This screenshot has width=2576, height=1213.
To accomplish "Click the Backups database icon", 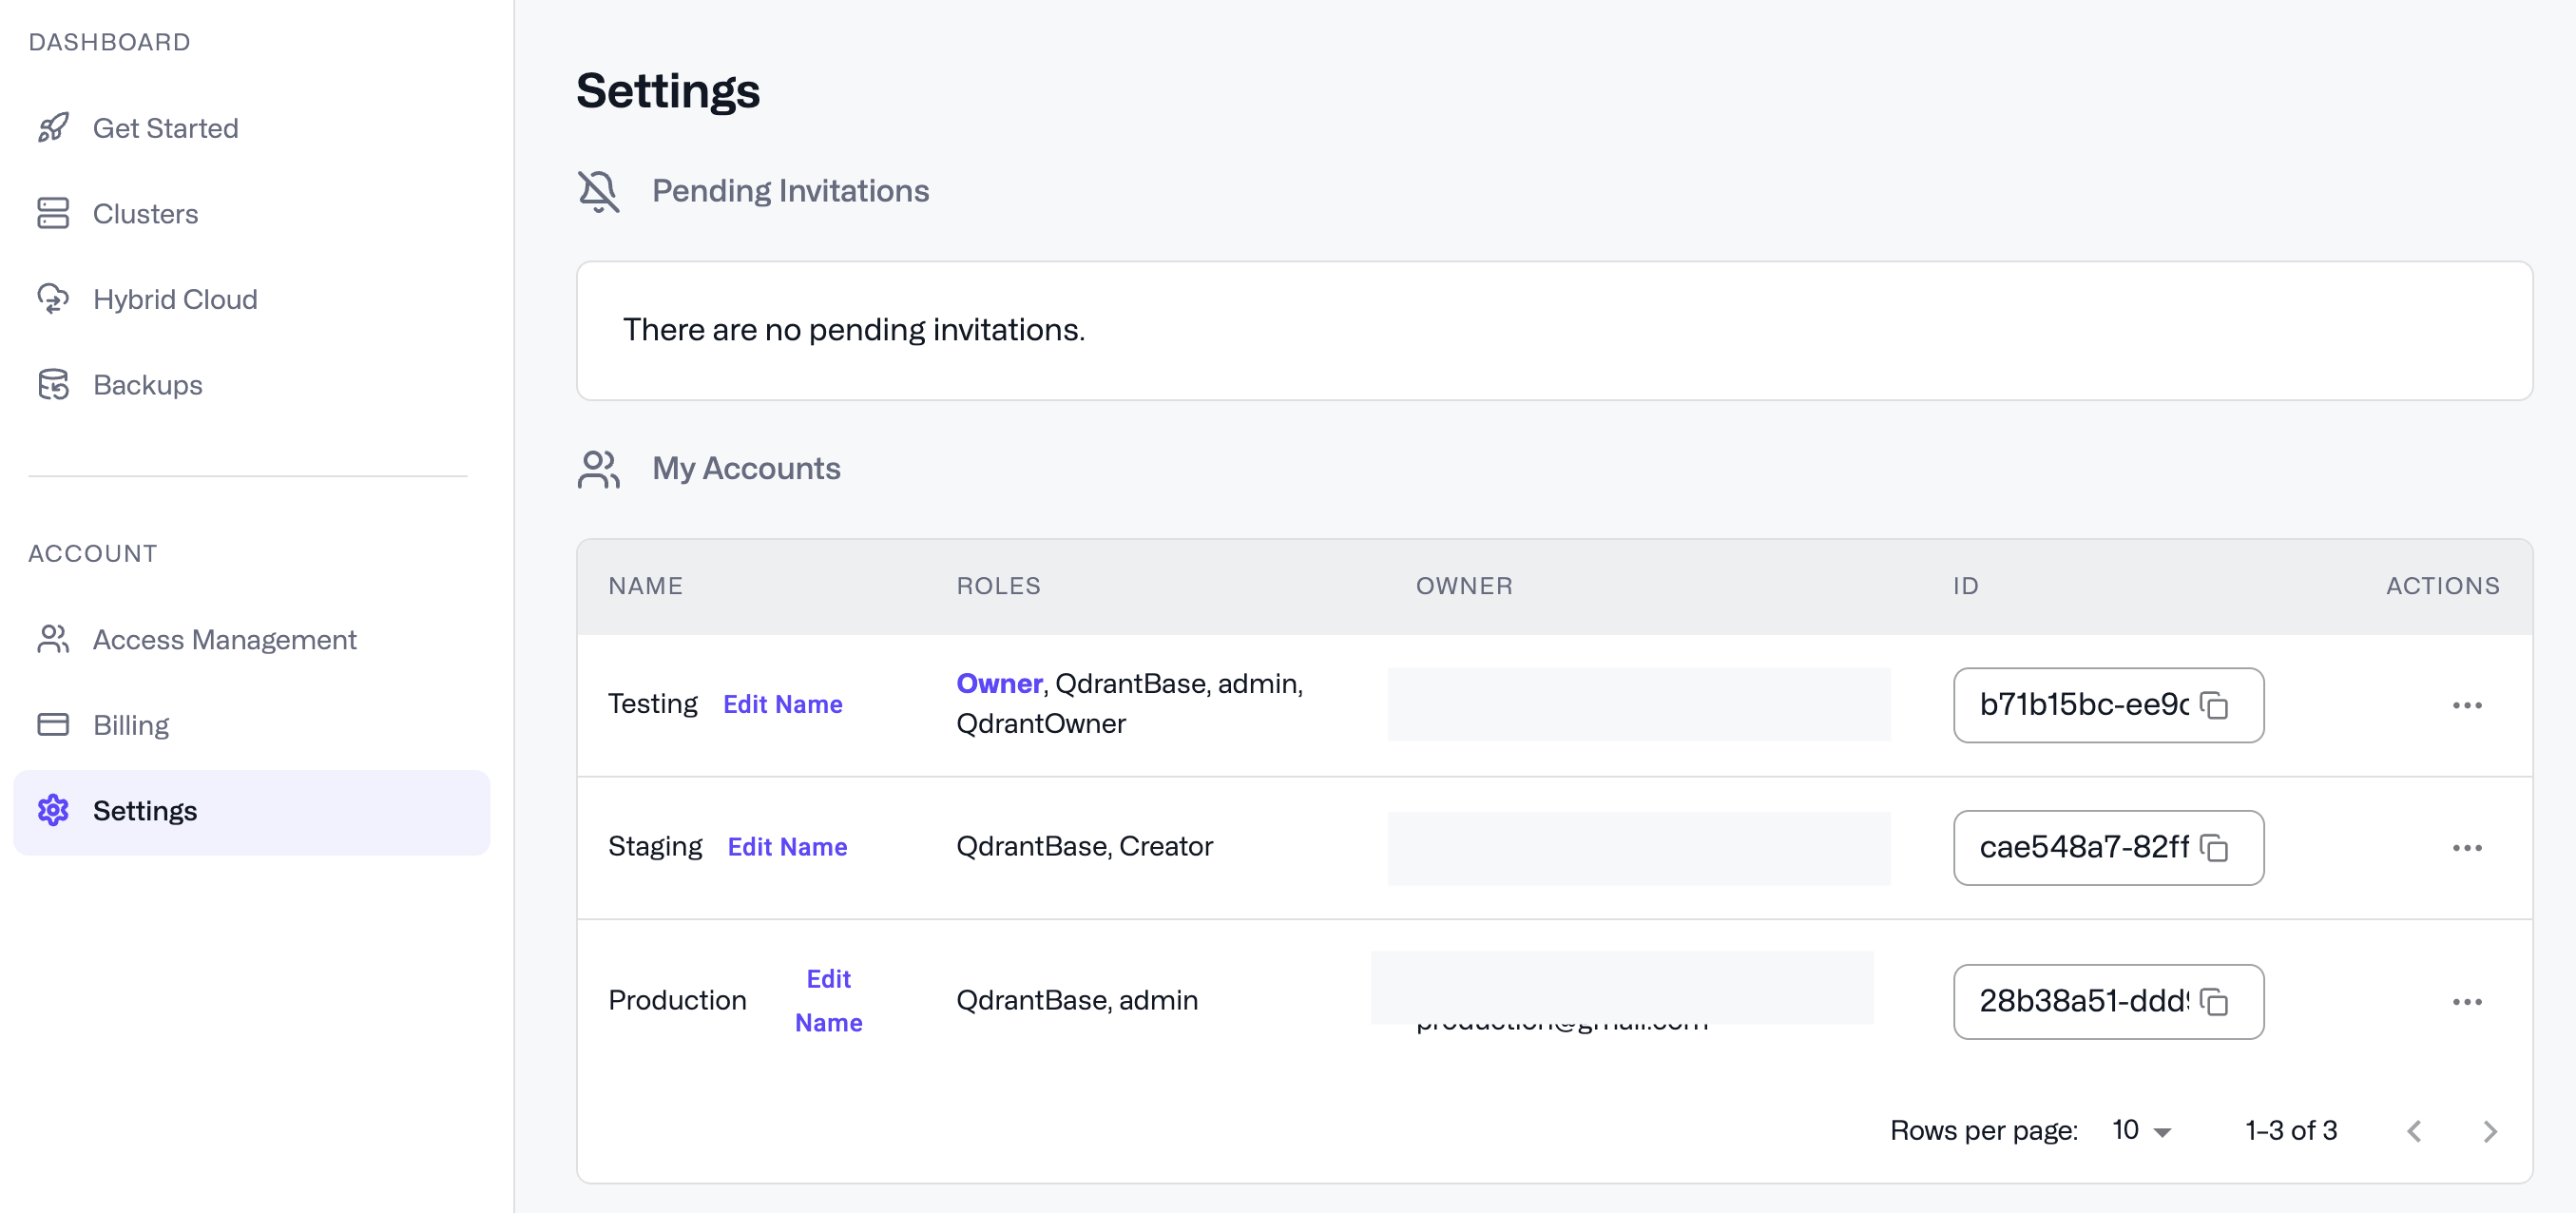I will tap(53, 384).
